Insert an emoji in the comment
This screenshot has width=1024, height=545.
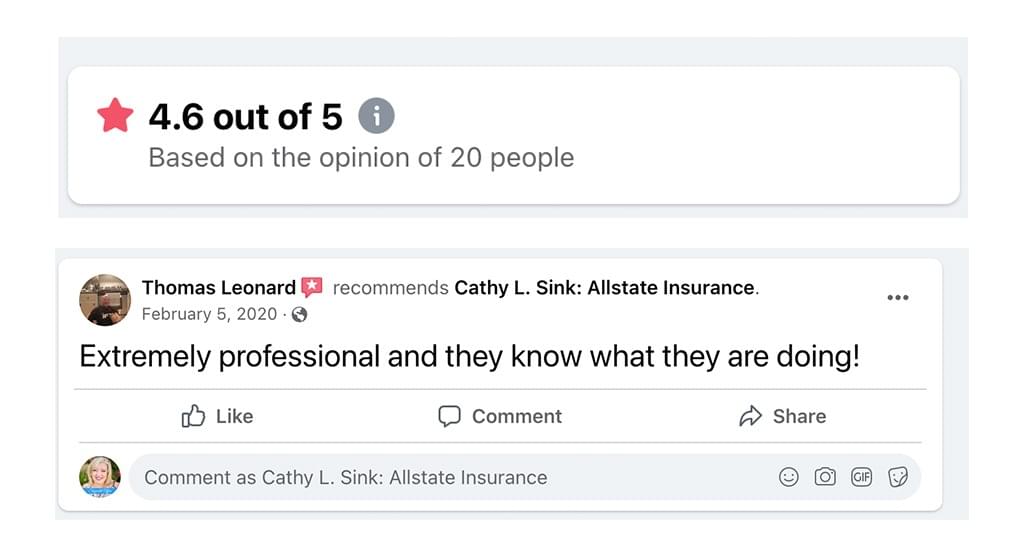pyautogui.click(x=789, y=477)
